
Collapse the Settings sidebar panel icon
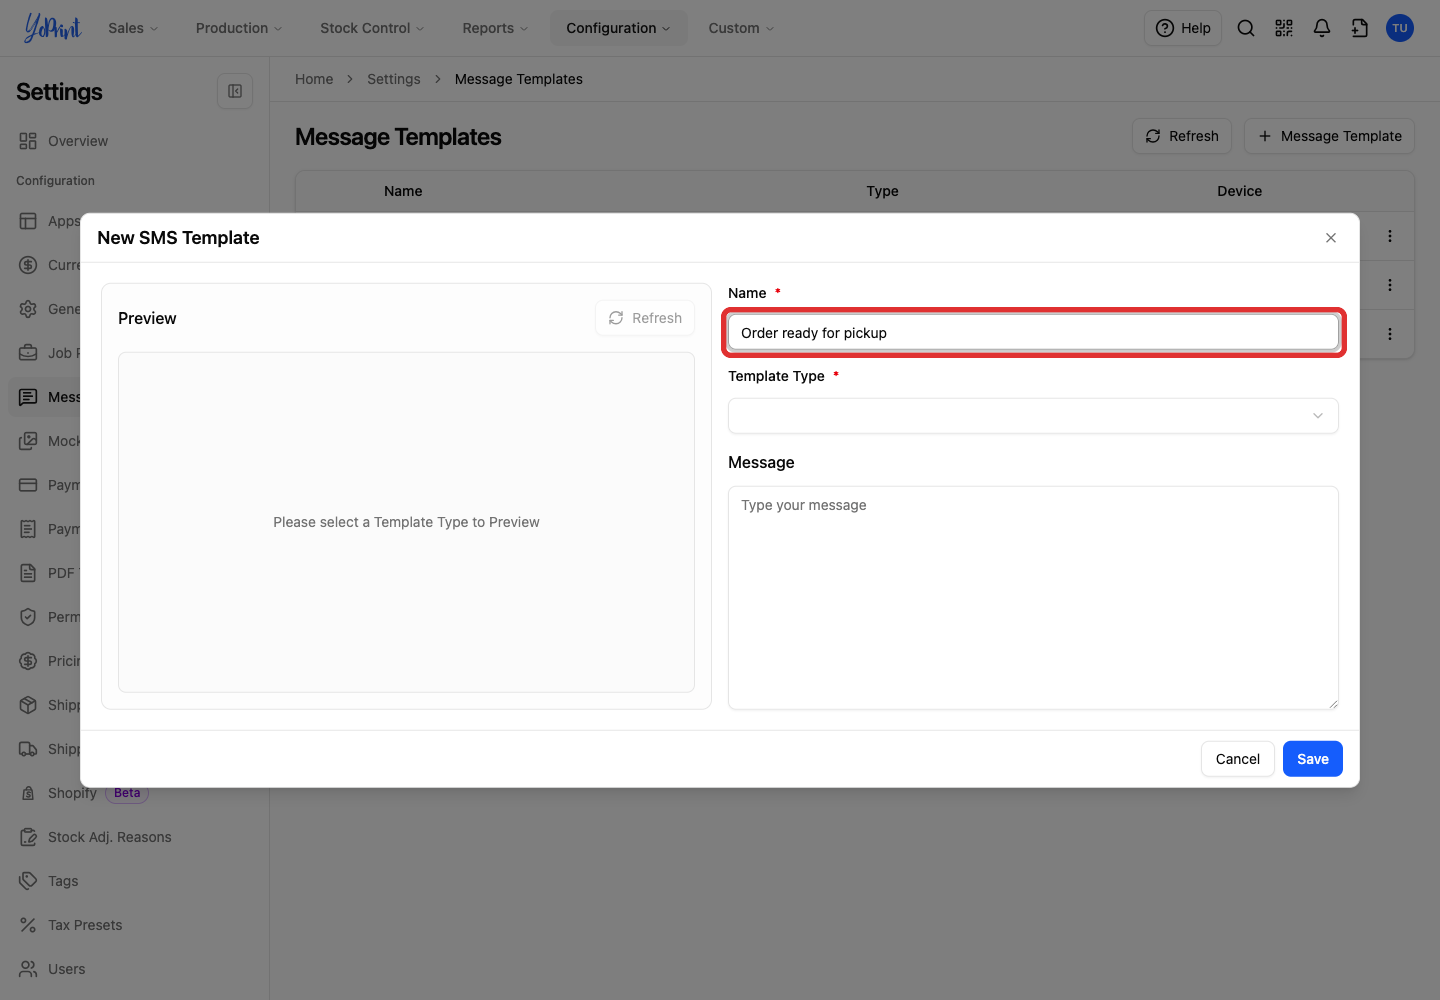click(x=235, y=91)
